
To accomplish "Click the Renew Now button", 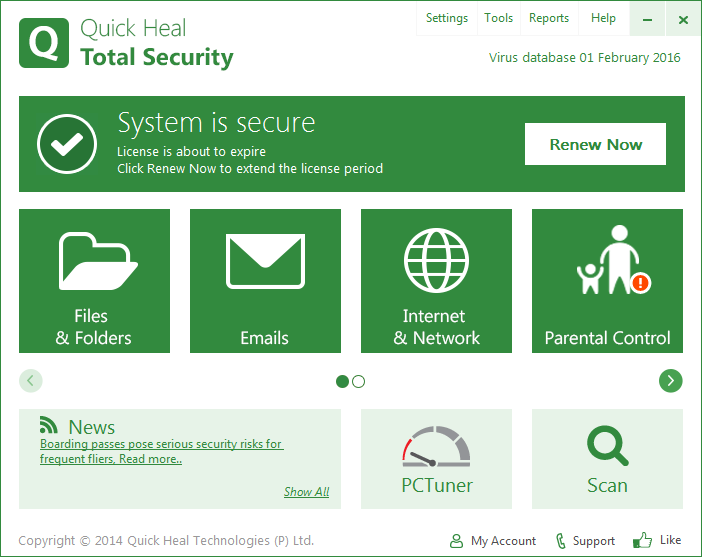I will [x=595, y=144].
